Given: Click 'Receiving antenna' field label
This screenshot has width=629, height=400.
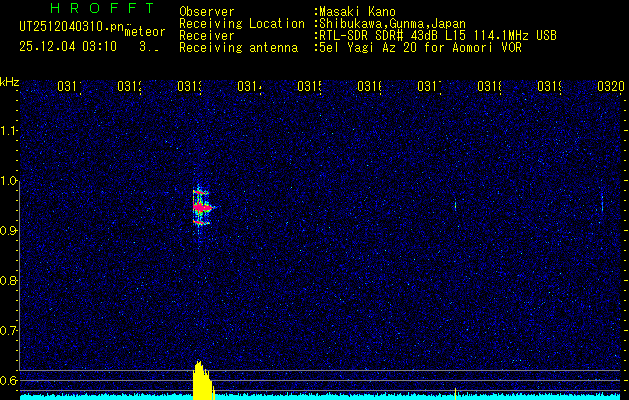Looking at the screenshot, I should (238, 48).
